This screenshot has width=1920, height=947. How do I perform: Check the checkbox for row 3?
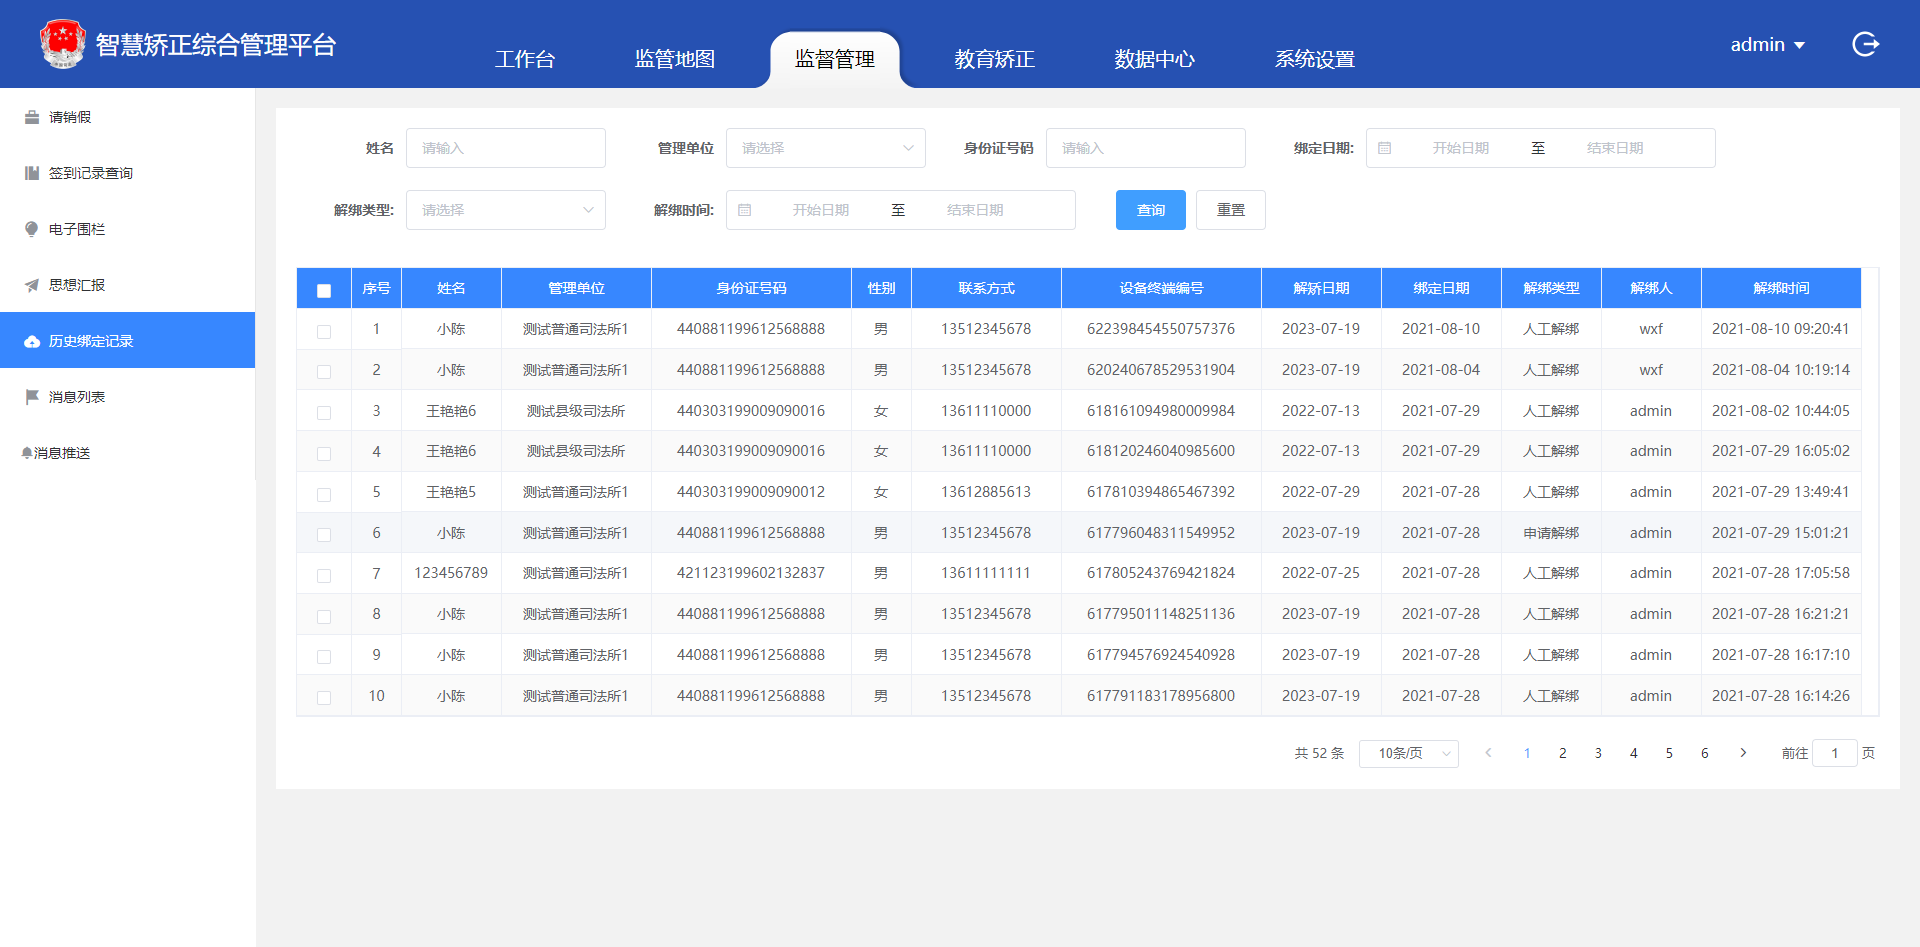click(324, 413)
